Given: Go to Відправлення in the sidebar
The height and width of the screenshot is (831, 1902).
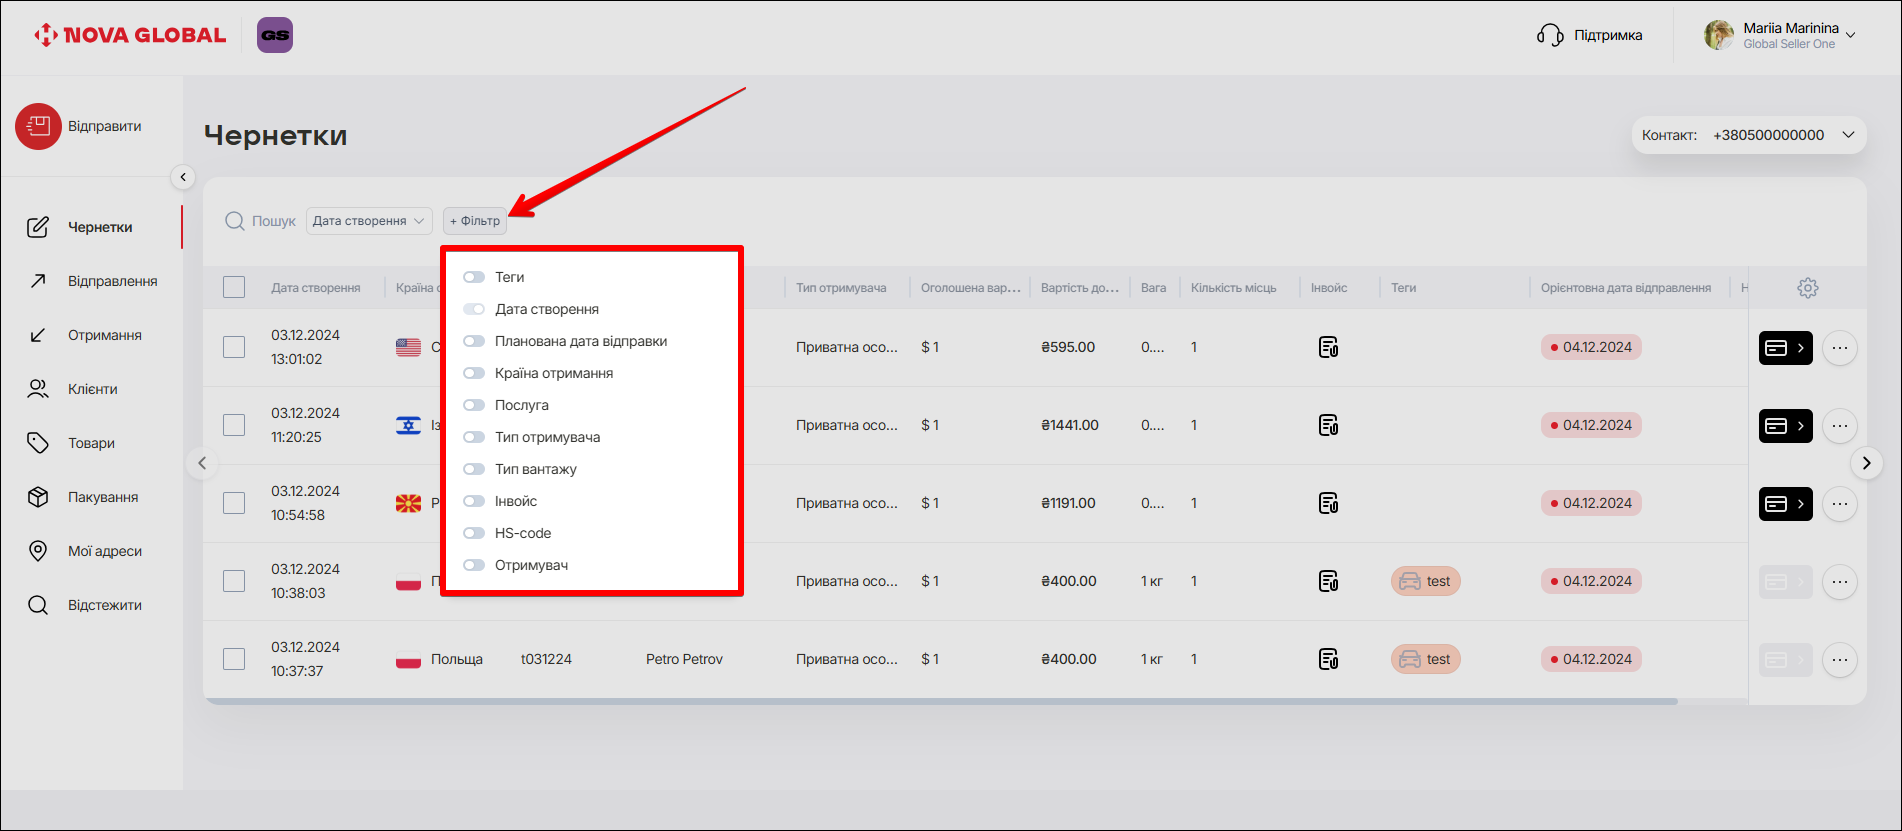Looking at the screenshot, I should coord(112,281).
